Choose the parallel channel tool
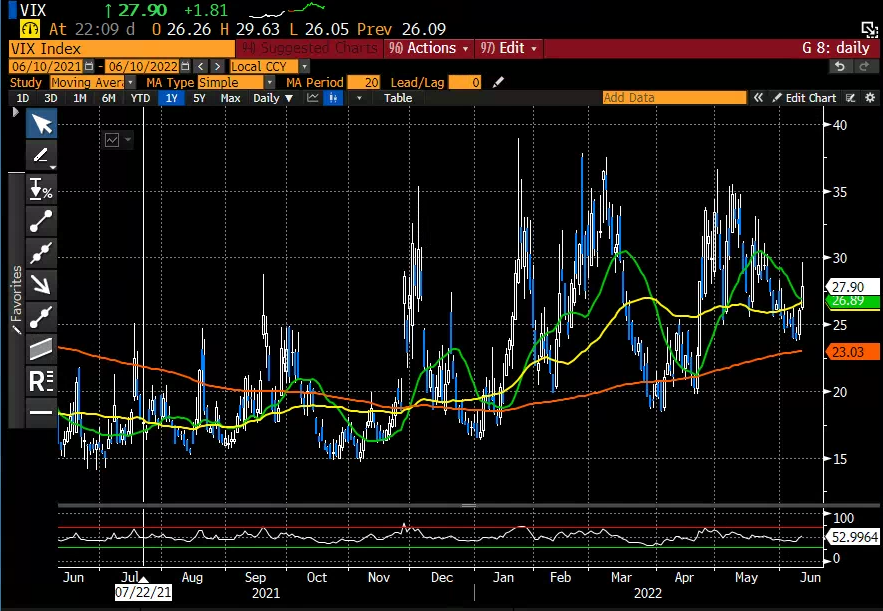883x611 pixels. (x=41, y=349)
